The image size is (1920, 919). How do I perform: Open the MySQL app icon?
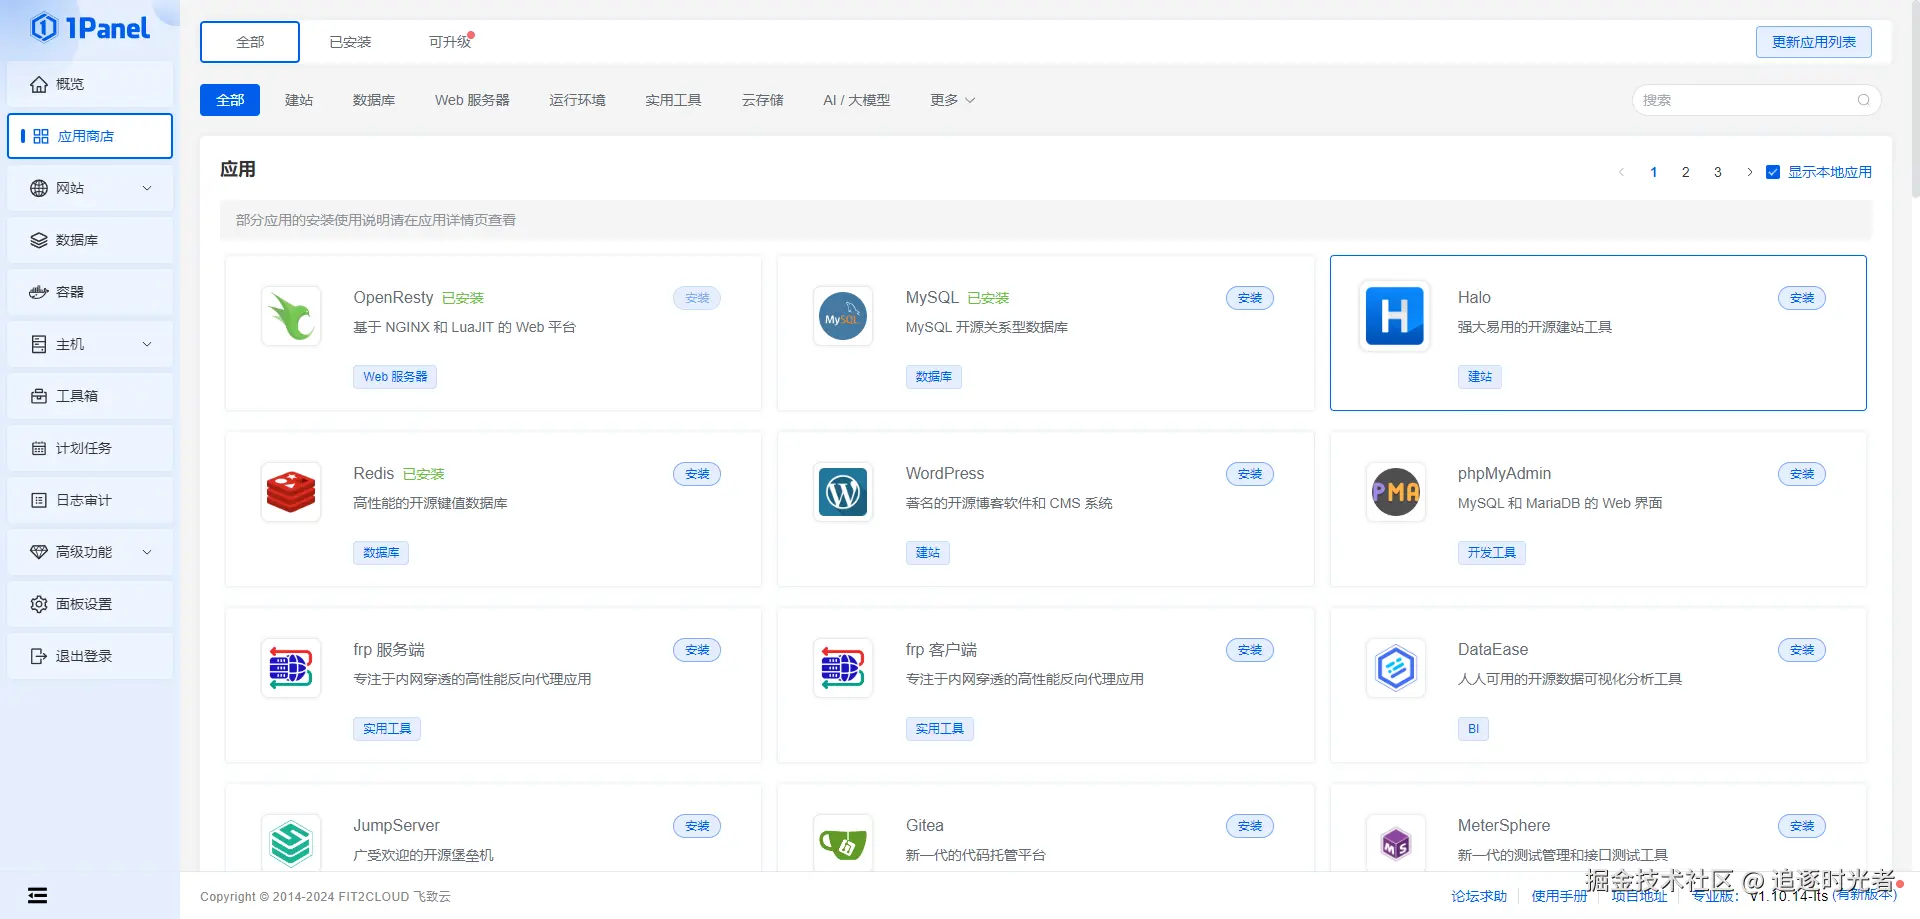point(843,316)
